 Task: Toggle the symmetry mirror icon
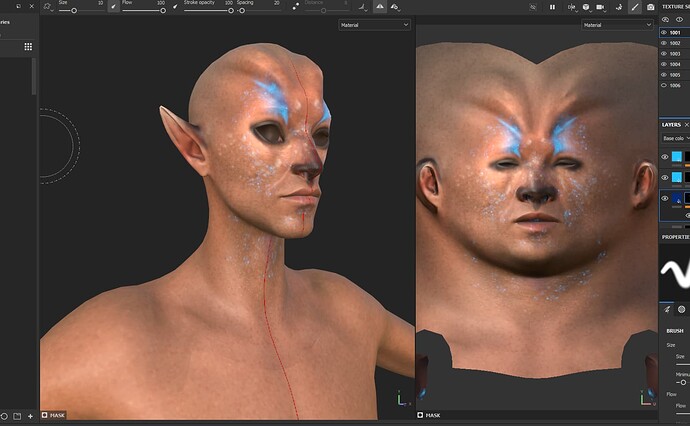click(379, 7)
